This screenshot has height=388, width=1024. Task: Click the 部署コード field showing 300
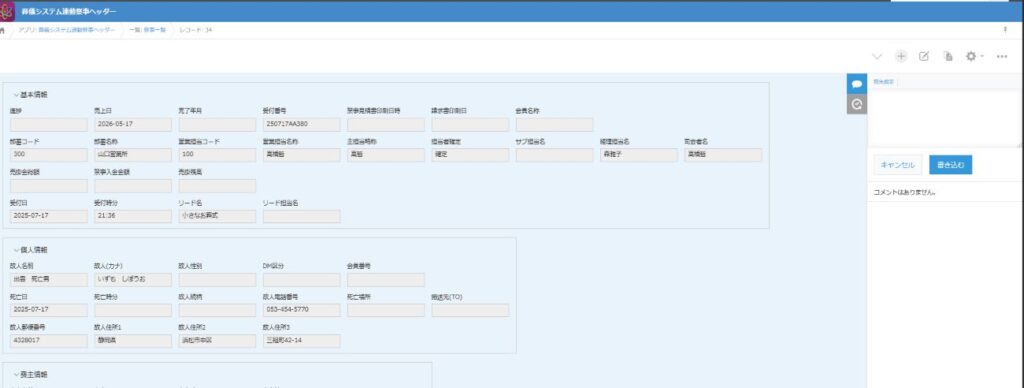point(48,155)
